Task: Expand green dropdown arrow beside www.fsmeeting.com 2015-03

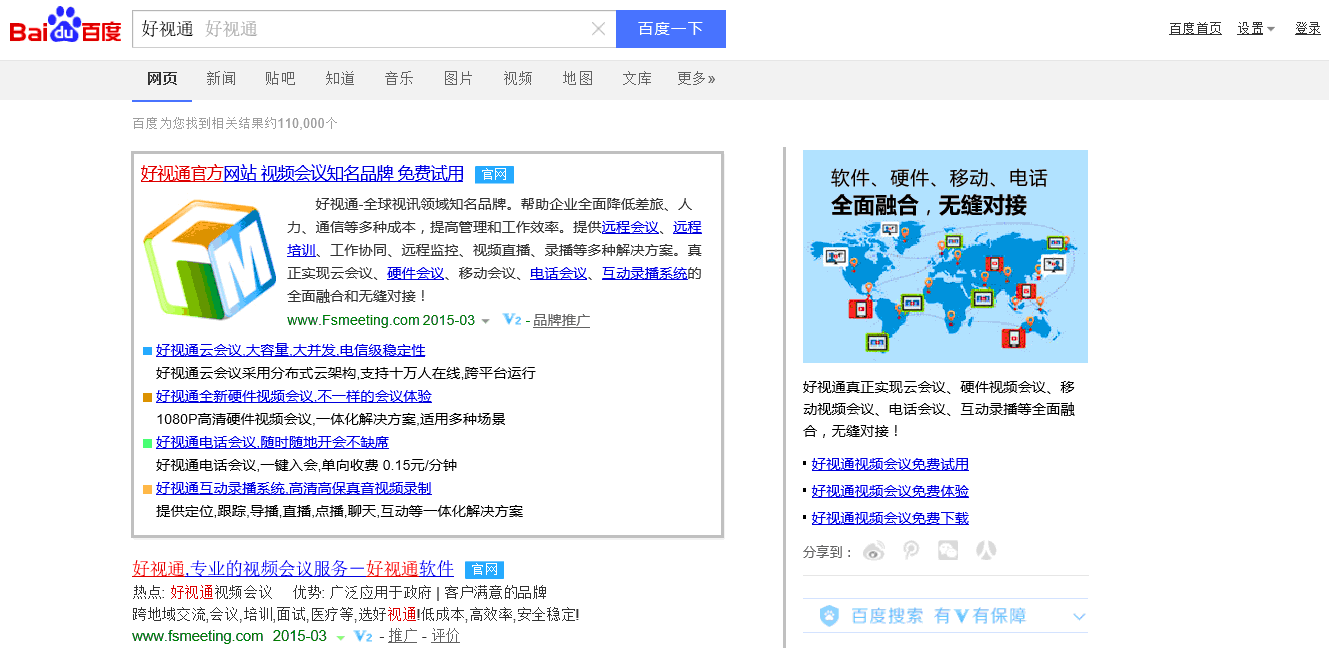Action: click(340, 637)
